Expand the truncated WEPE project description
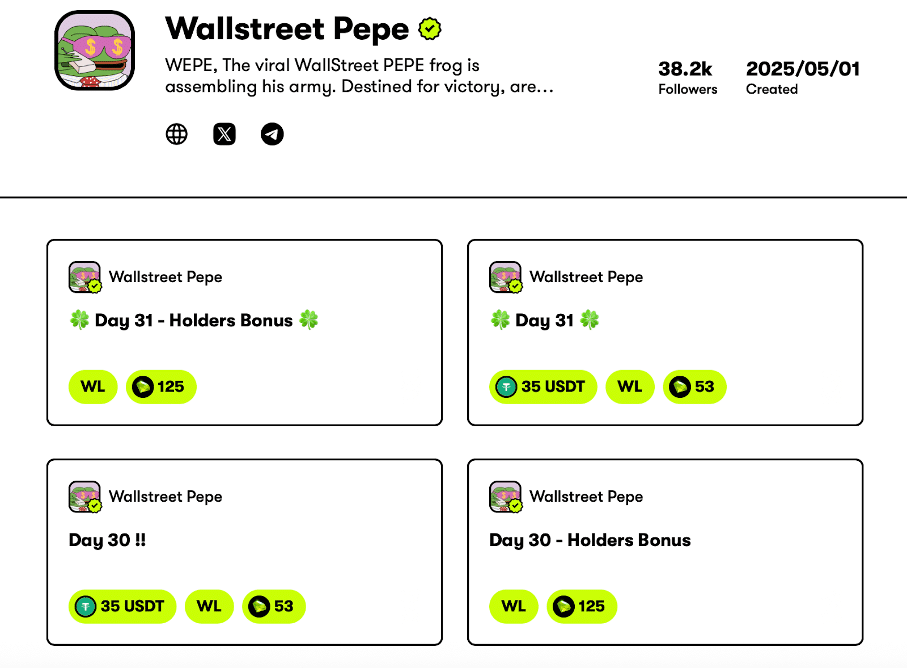Image resolution: width=908 pixels, height=668 pixels. pyautogui.click(x=360, y=76)
